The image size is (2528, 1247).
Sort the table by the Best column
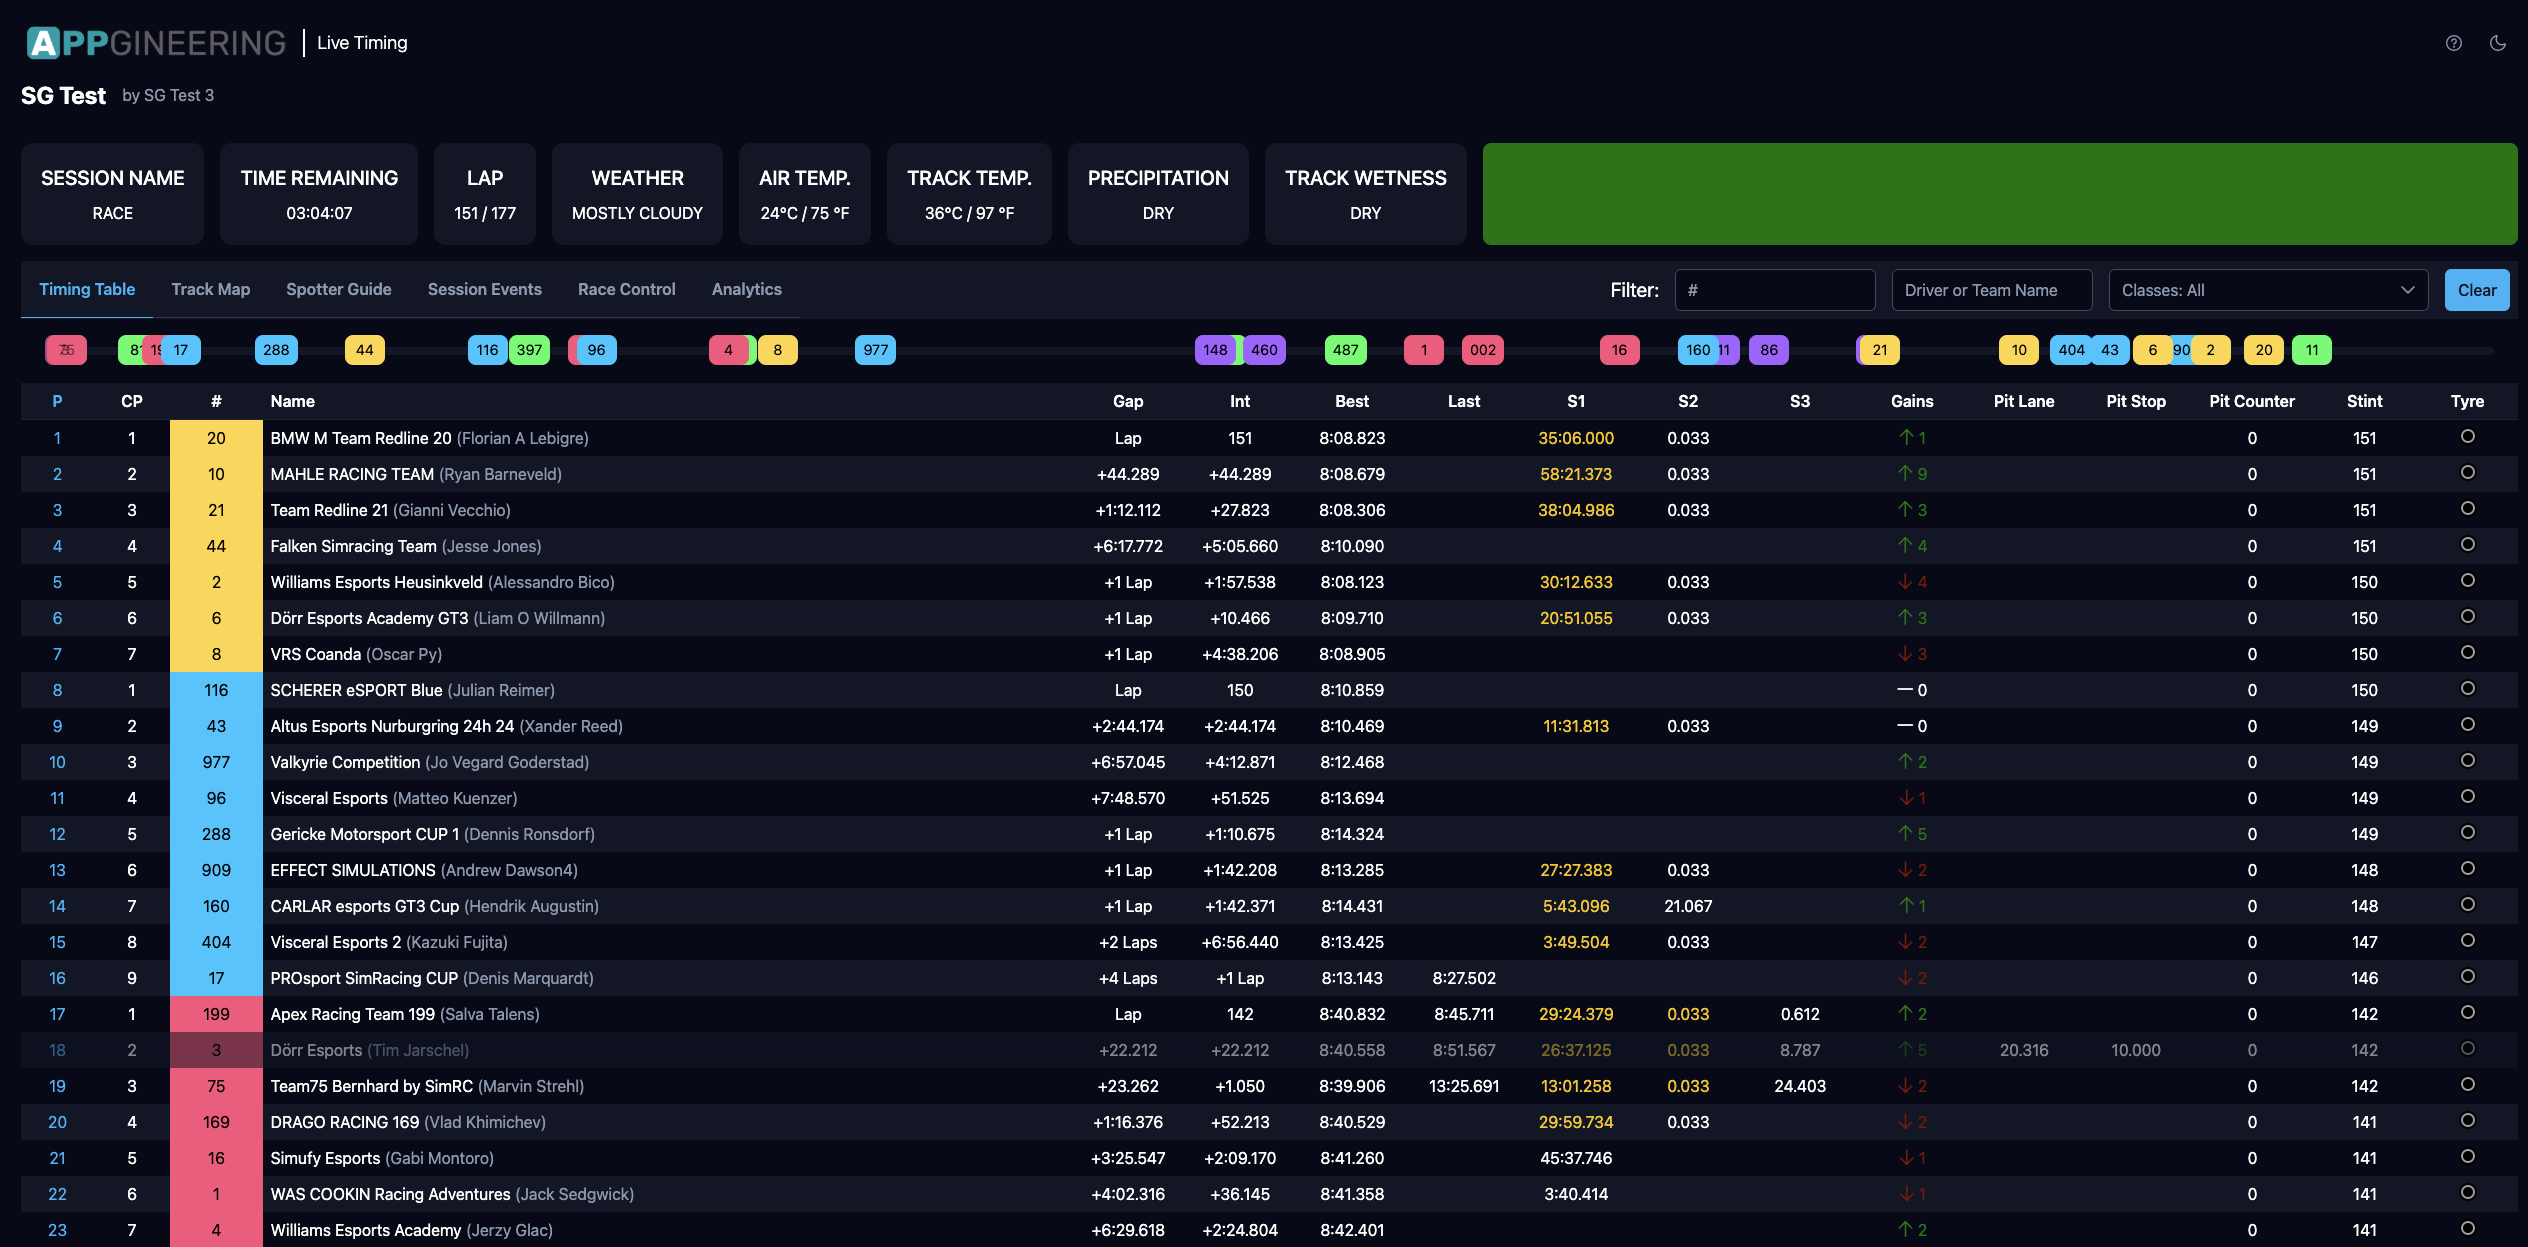coord(1352,401)
